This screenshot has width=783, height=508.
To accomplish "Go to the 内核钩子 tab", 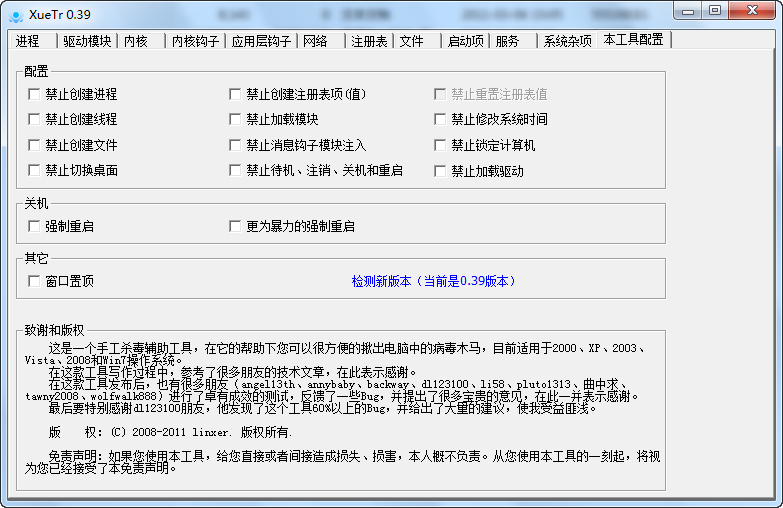I will point(195,41).
